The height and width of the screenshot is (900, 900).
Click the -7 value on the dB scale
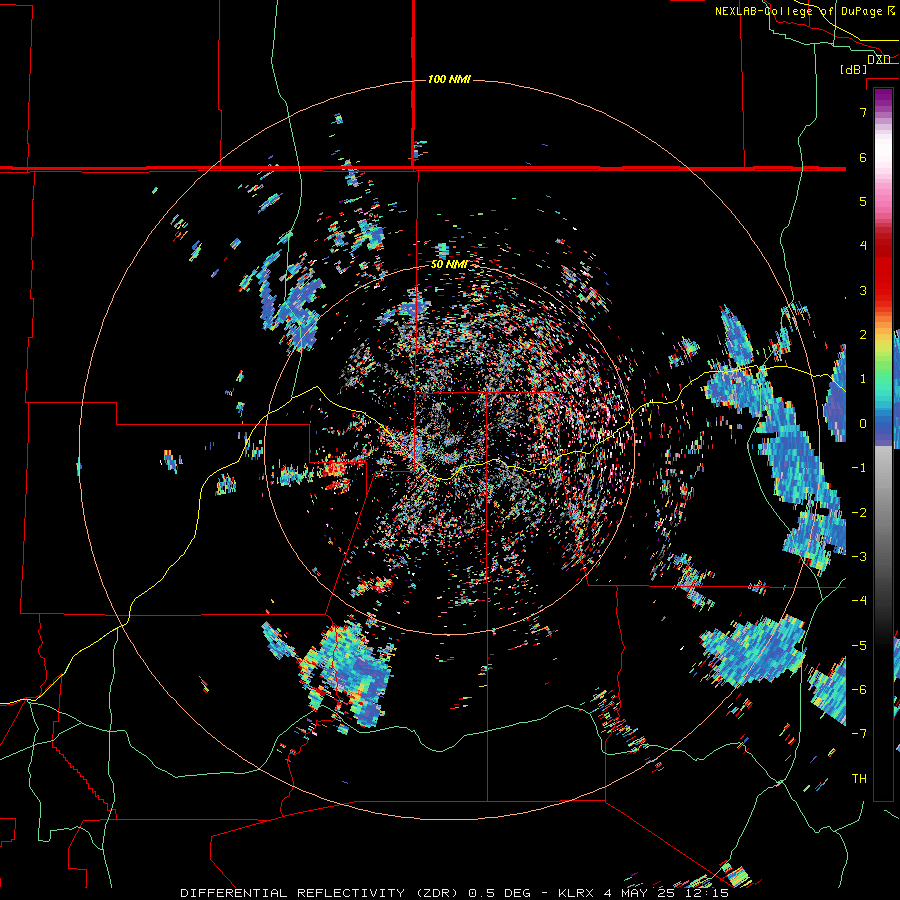[x=859, y=734]
